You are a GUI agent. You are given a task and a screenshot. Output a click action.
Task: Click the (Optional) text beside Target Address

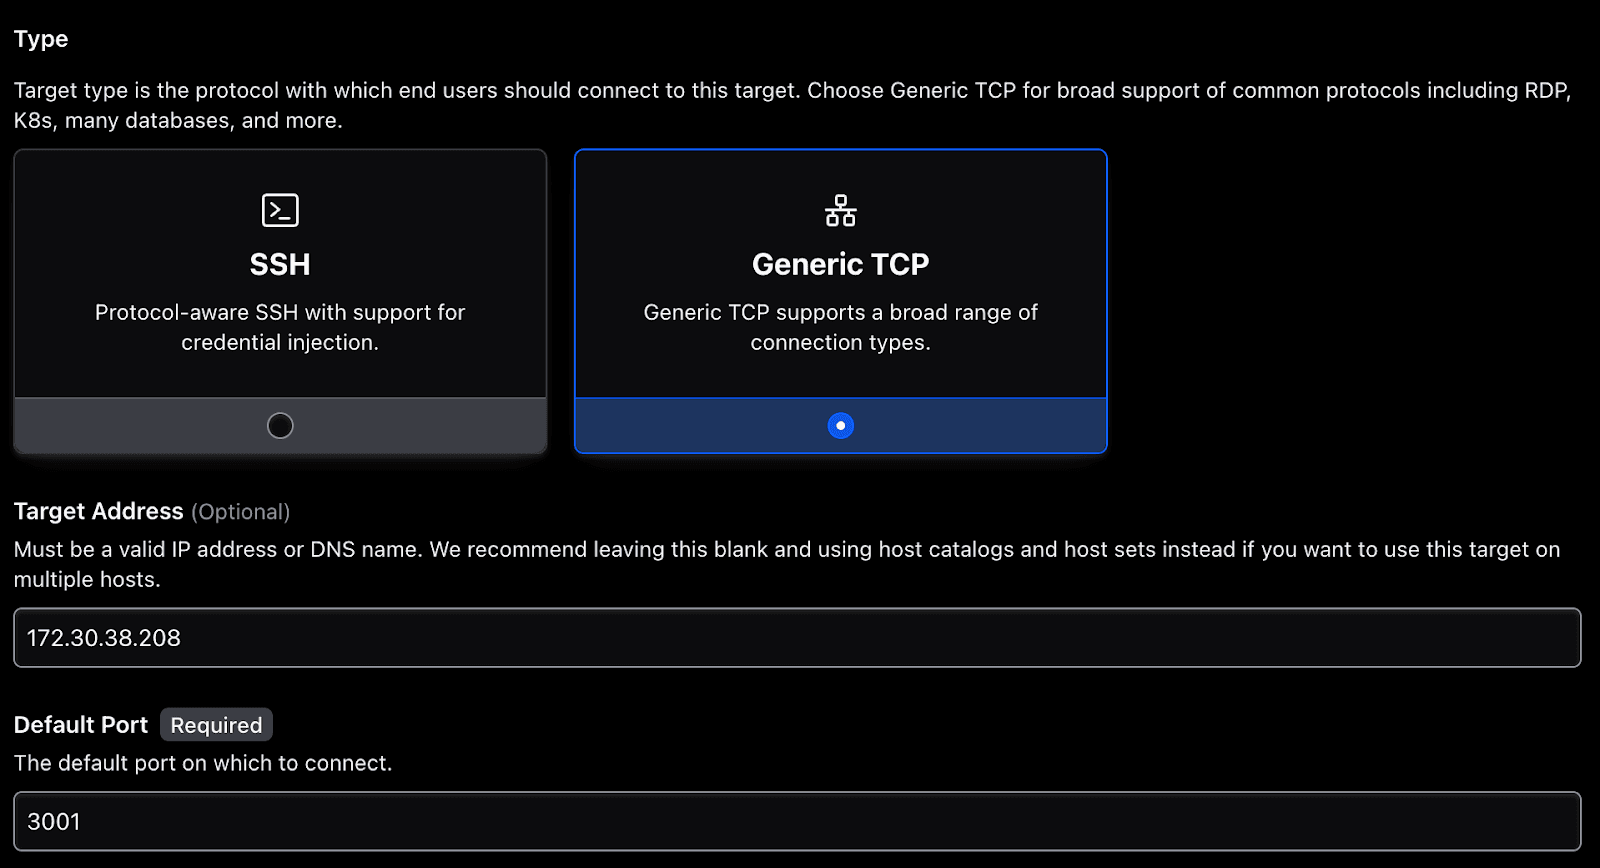coord(240,512)
